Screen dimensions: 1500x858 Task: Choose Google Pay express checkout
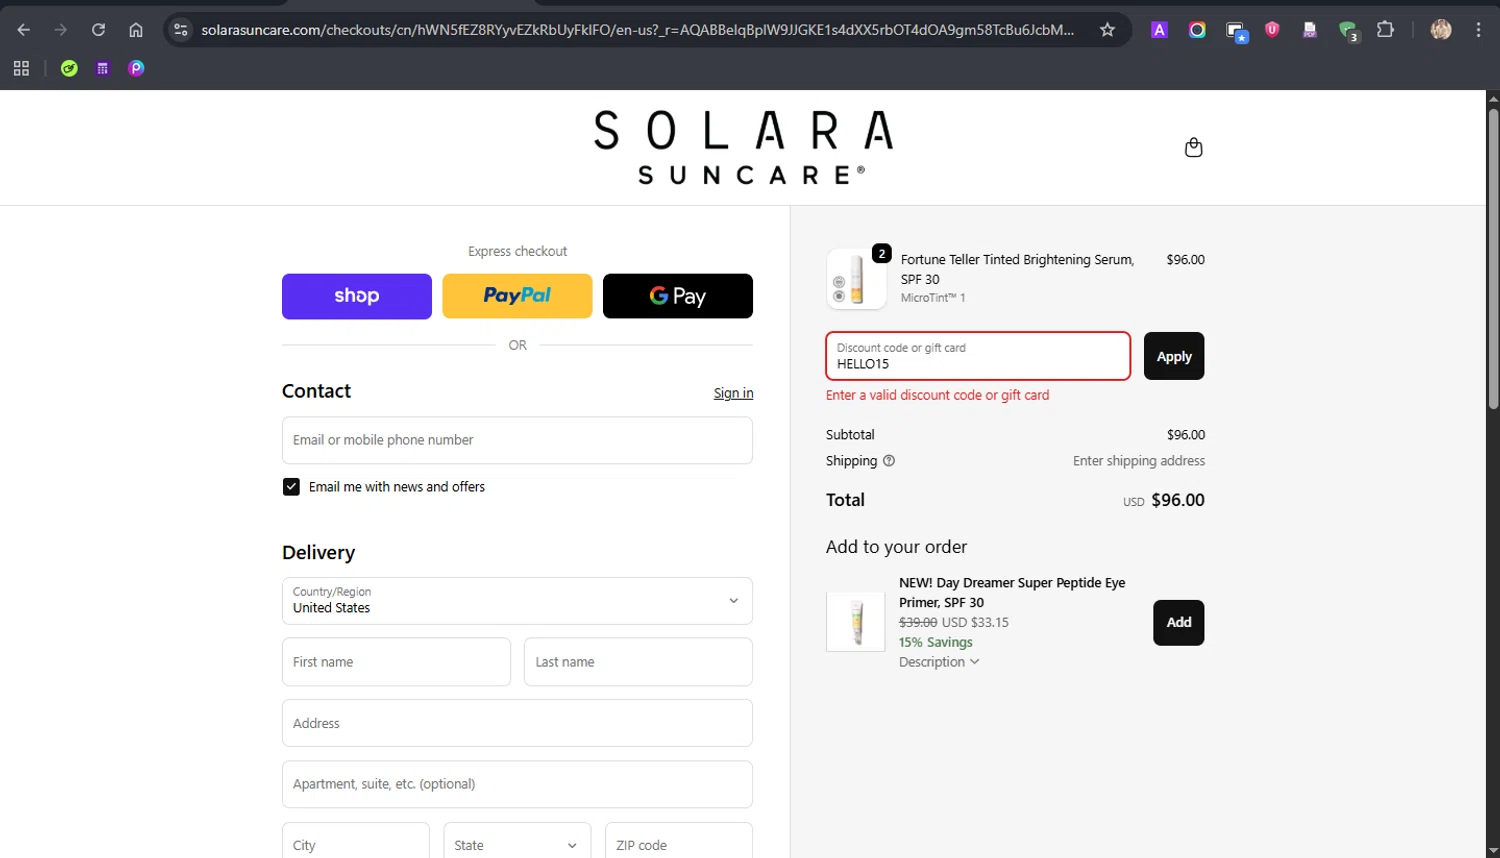click(678, 296)
